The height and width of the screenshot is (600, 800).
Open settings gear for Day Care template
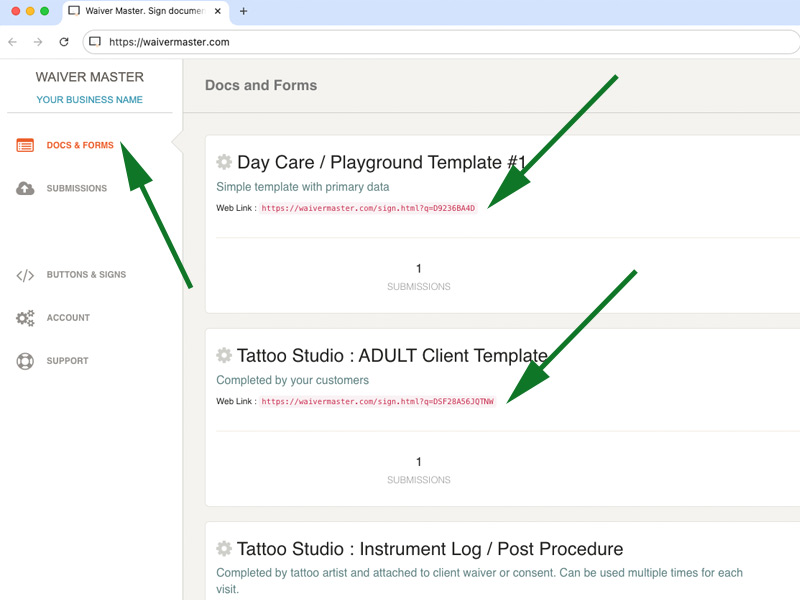pyautogui.click(x=223, y=162)
